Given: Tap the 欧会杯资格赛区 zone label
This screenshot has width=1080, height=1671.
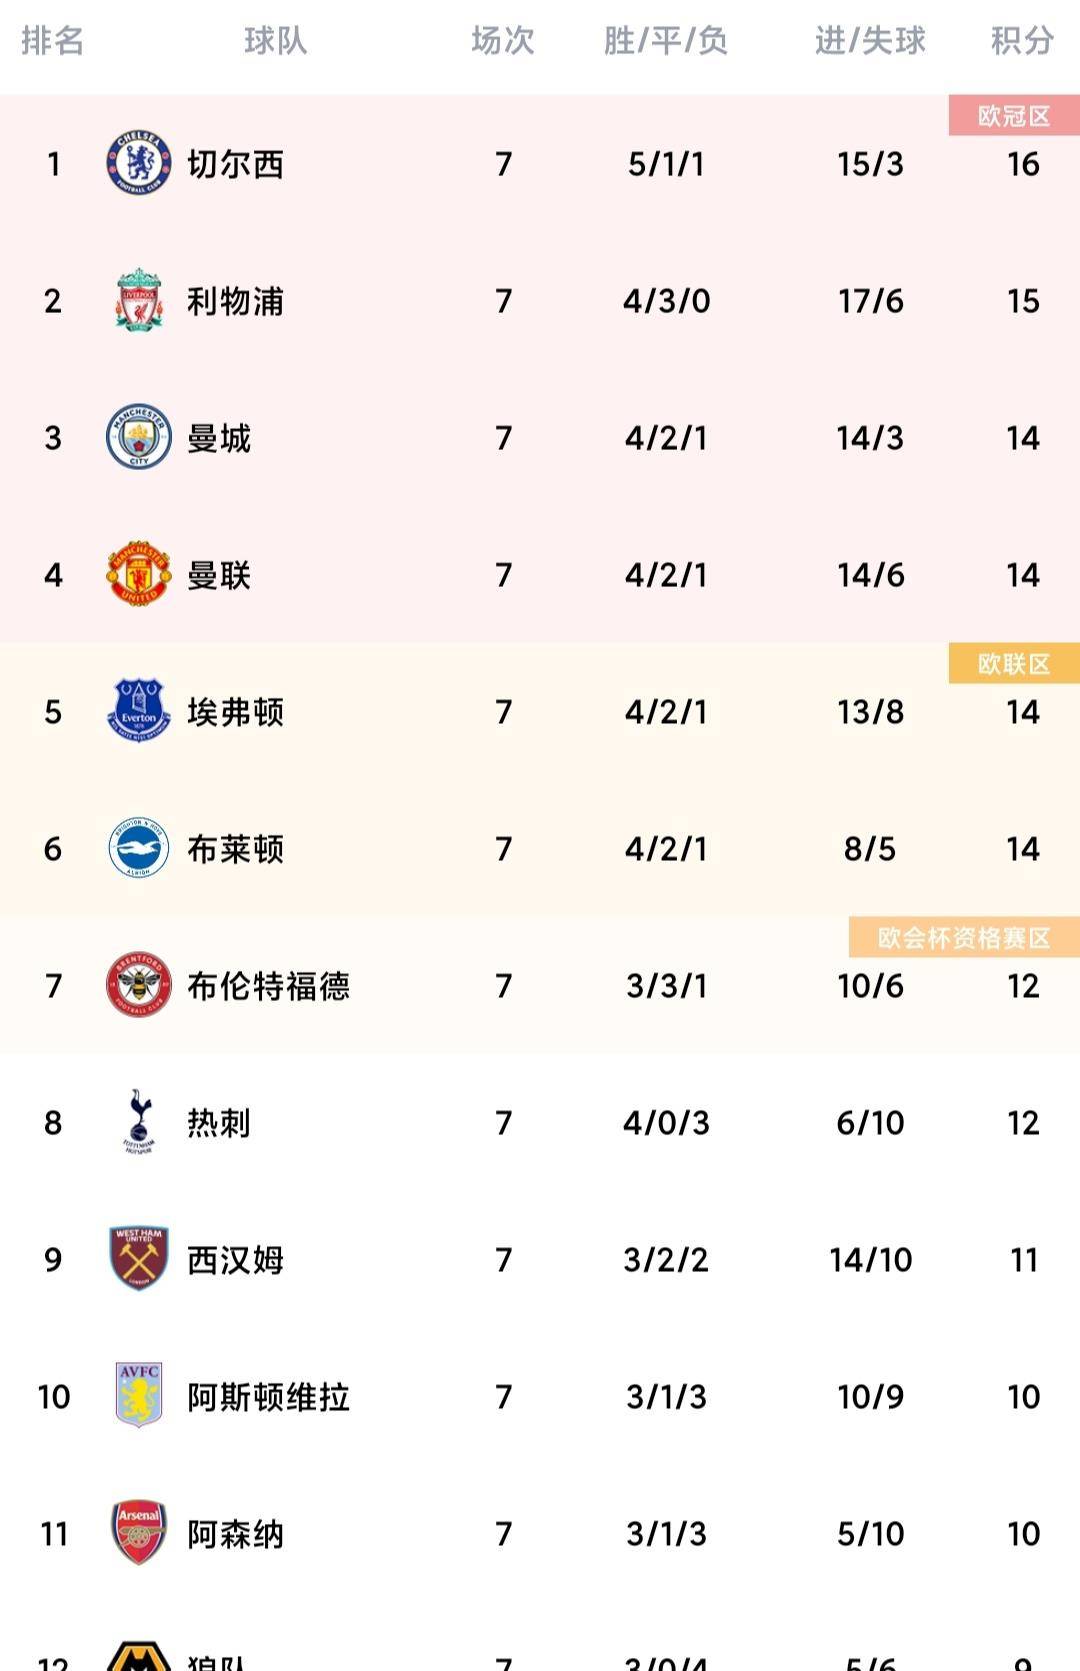Looking at the screenshot, I should [964, 938].
